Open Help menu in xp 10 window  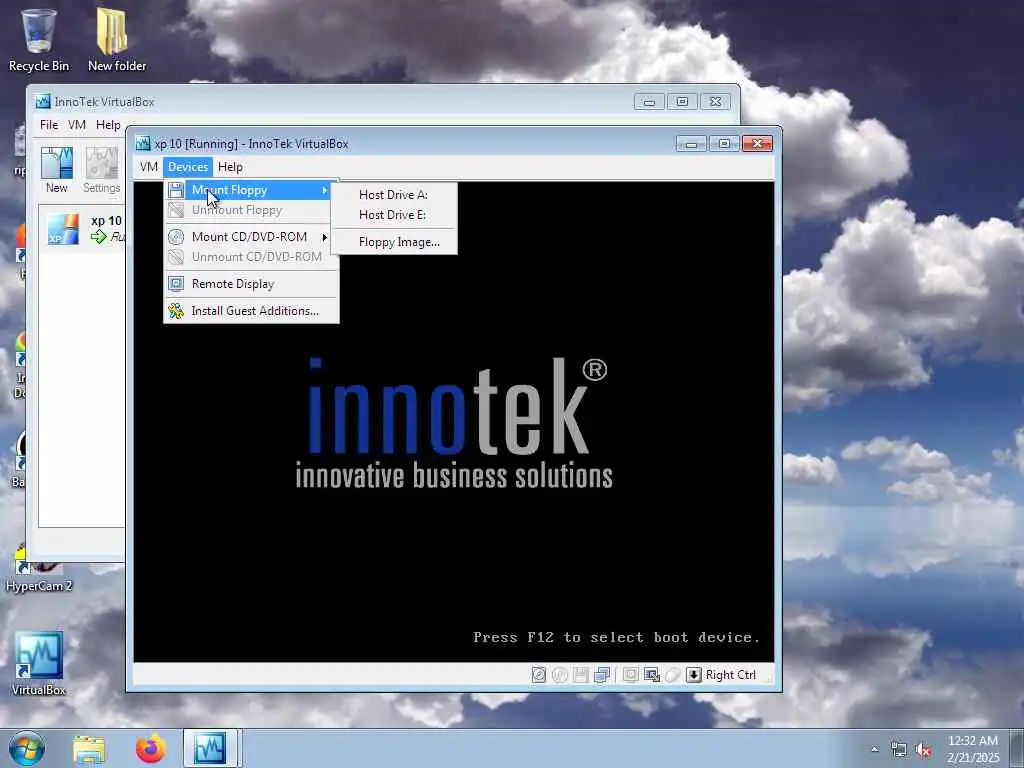click(231, 167)
